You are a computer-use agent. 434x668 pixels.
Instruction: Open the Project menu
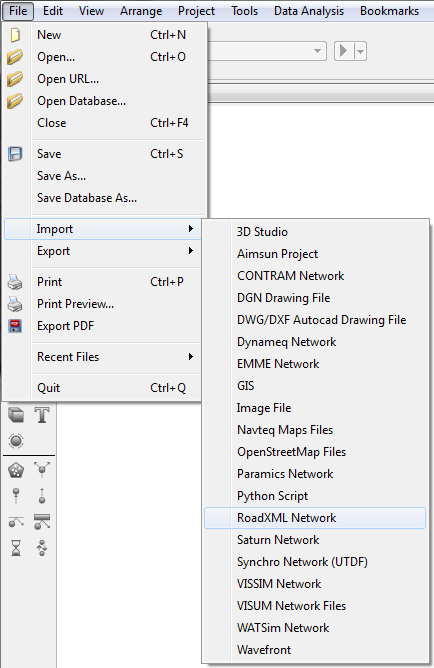click(196, 11)
